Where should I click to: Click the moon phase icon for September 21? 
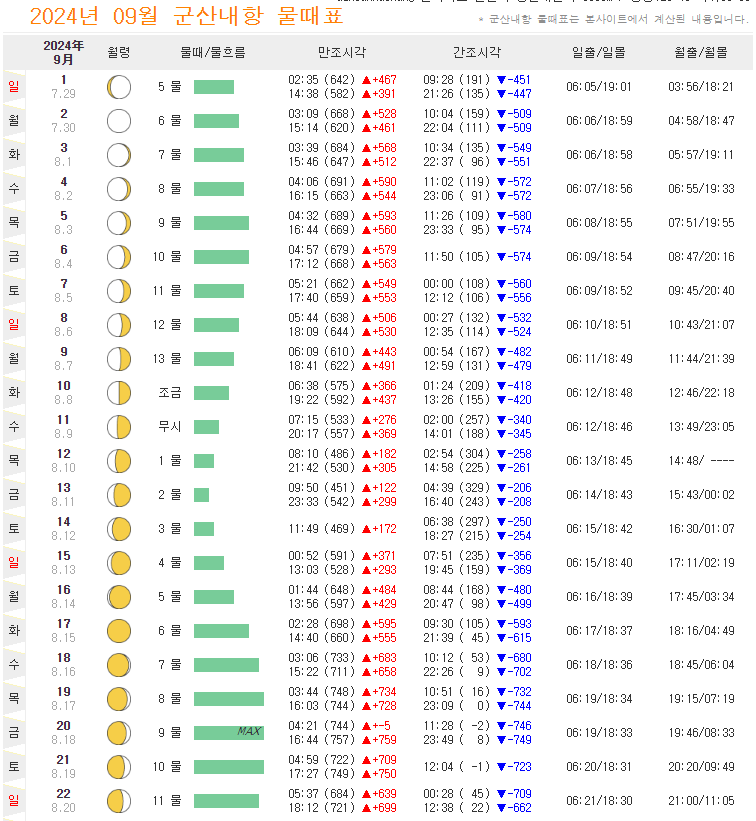(119, 767)
